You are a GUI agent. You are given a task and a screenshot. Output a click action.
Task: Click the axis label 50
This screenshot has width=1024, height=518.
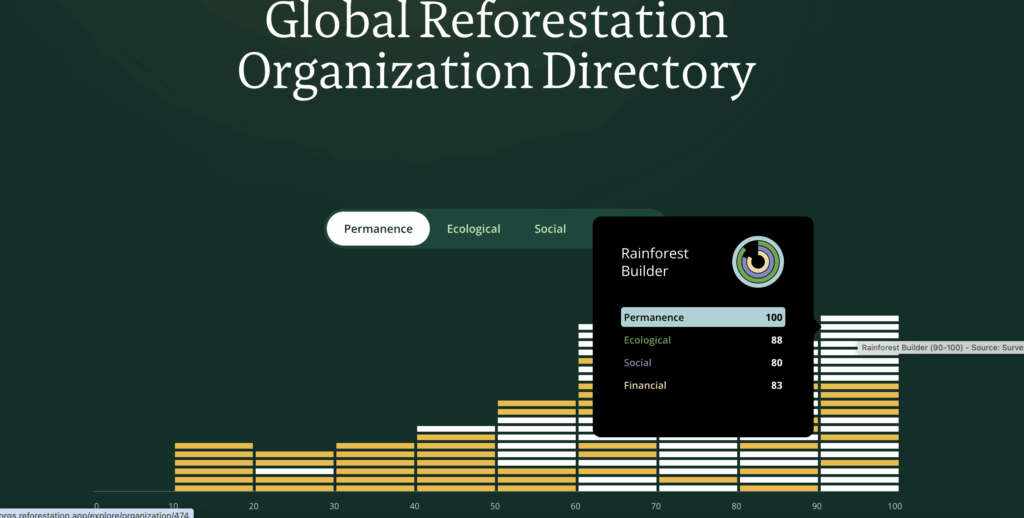pos(496,506)
